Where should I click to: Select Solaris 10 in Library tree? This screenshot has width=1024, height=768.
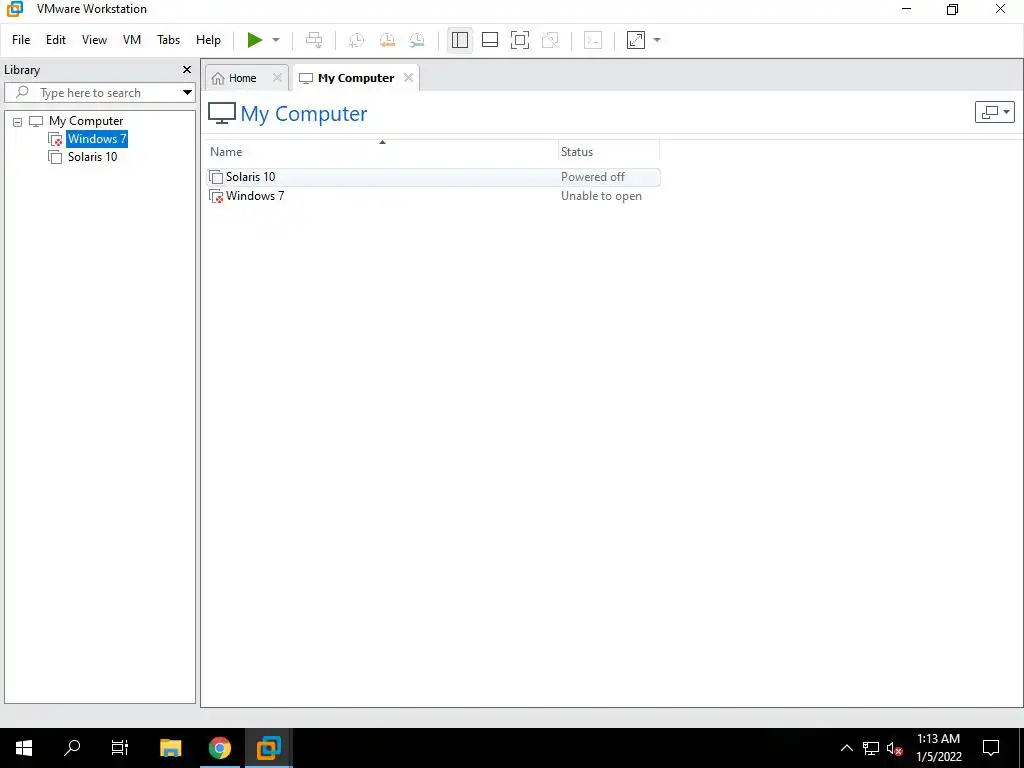(x=93, y=157)
